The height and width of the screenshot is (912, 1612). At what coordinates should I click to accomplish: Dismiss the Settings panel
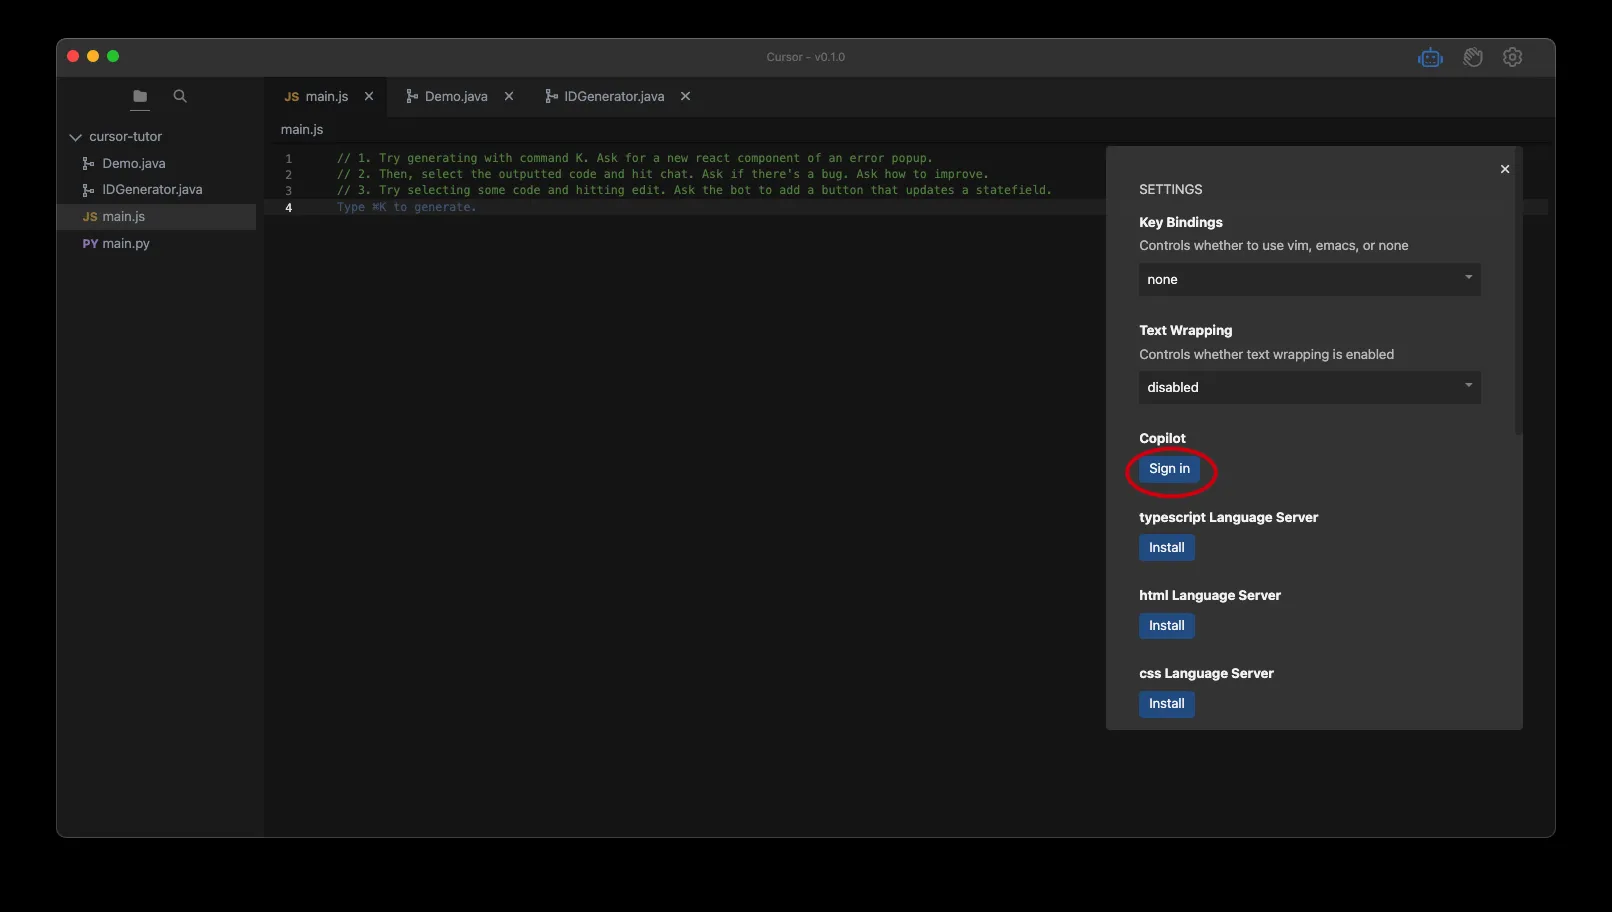[1504, 170]
